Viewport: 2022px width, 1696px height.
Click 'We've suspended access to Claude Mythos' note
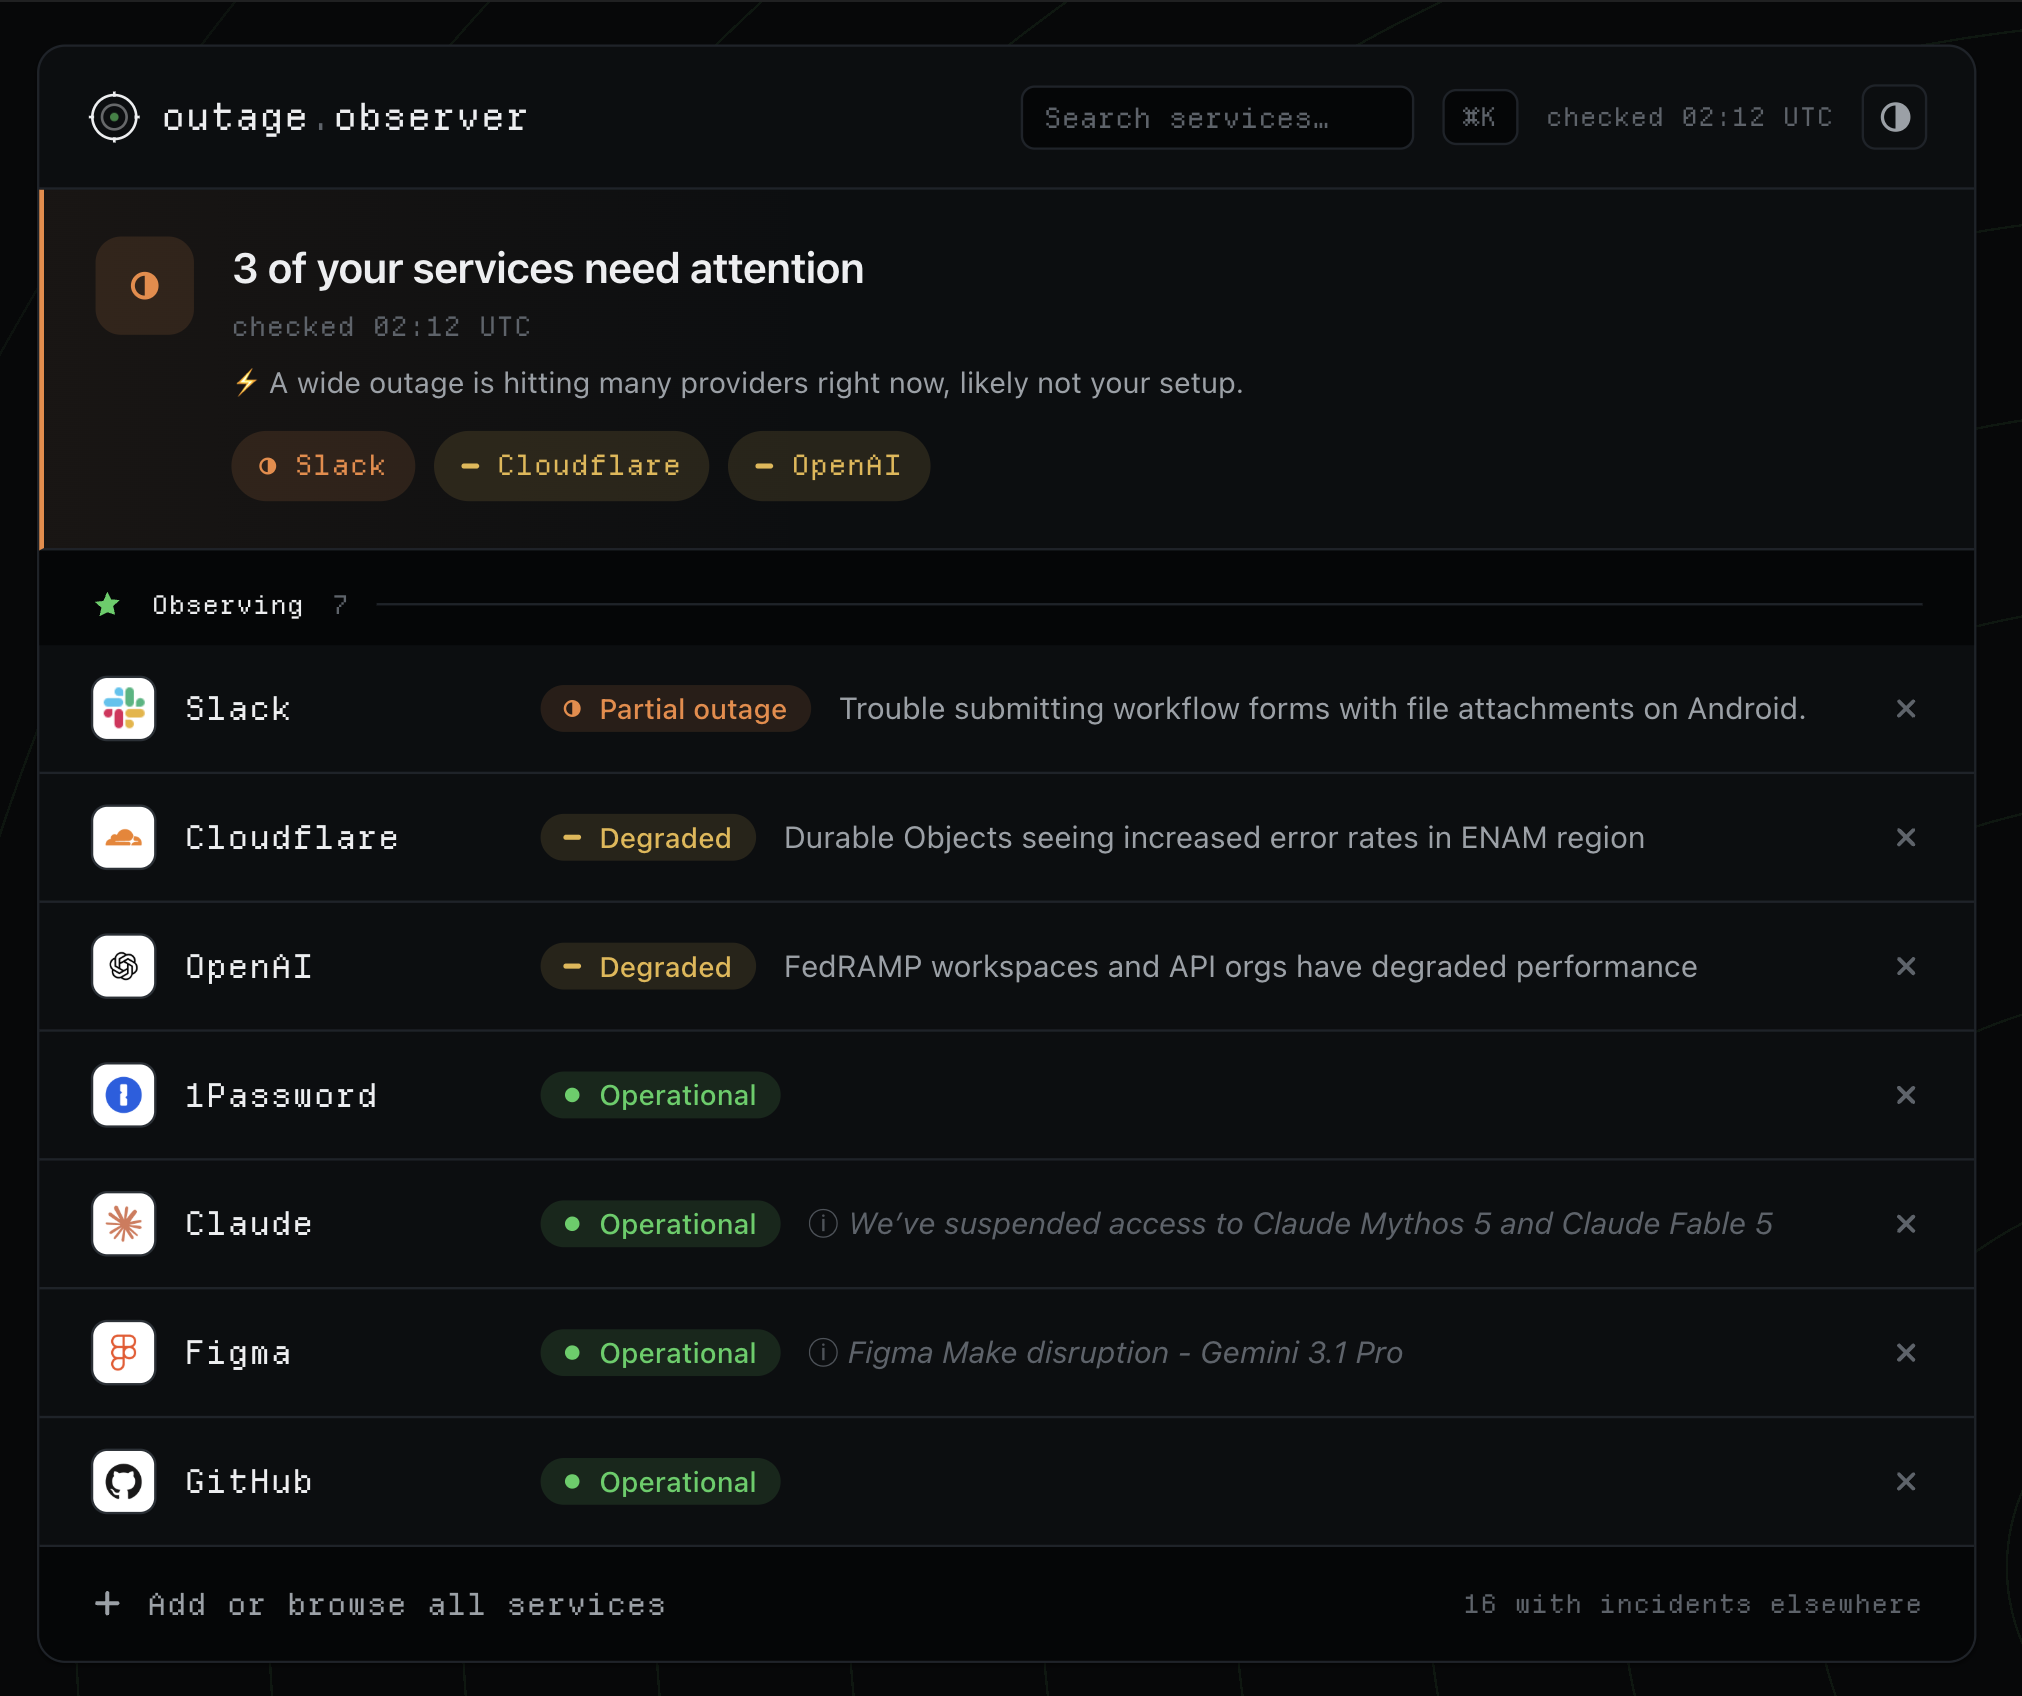(x=1311, y=1224)
